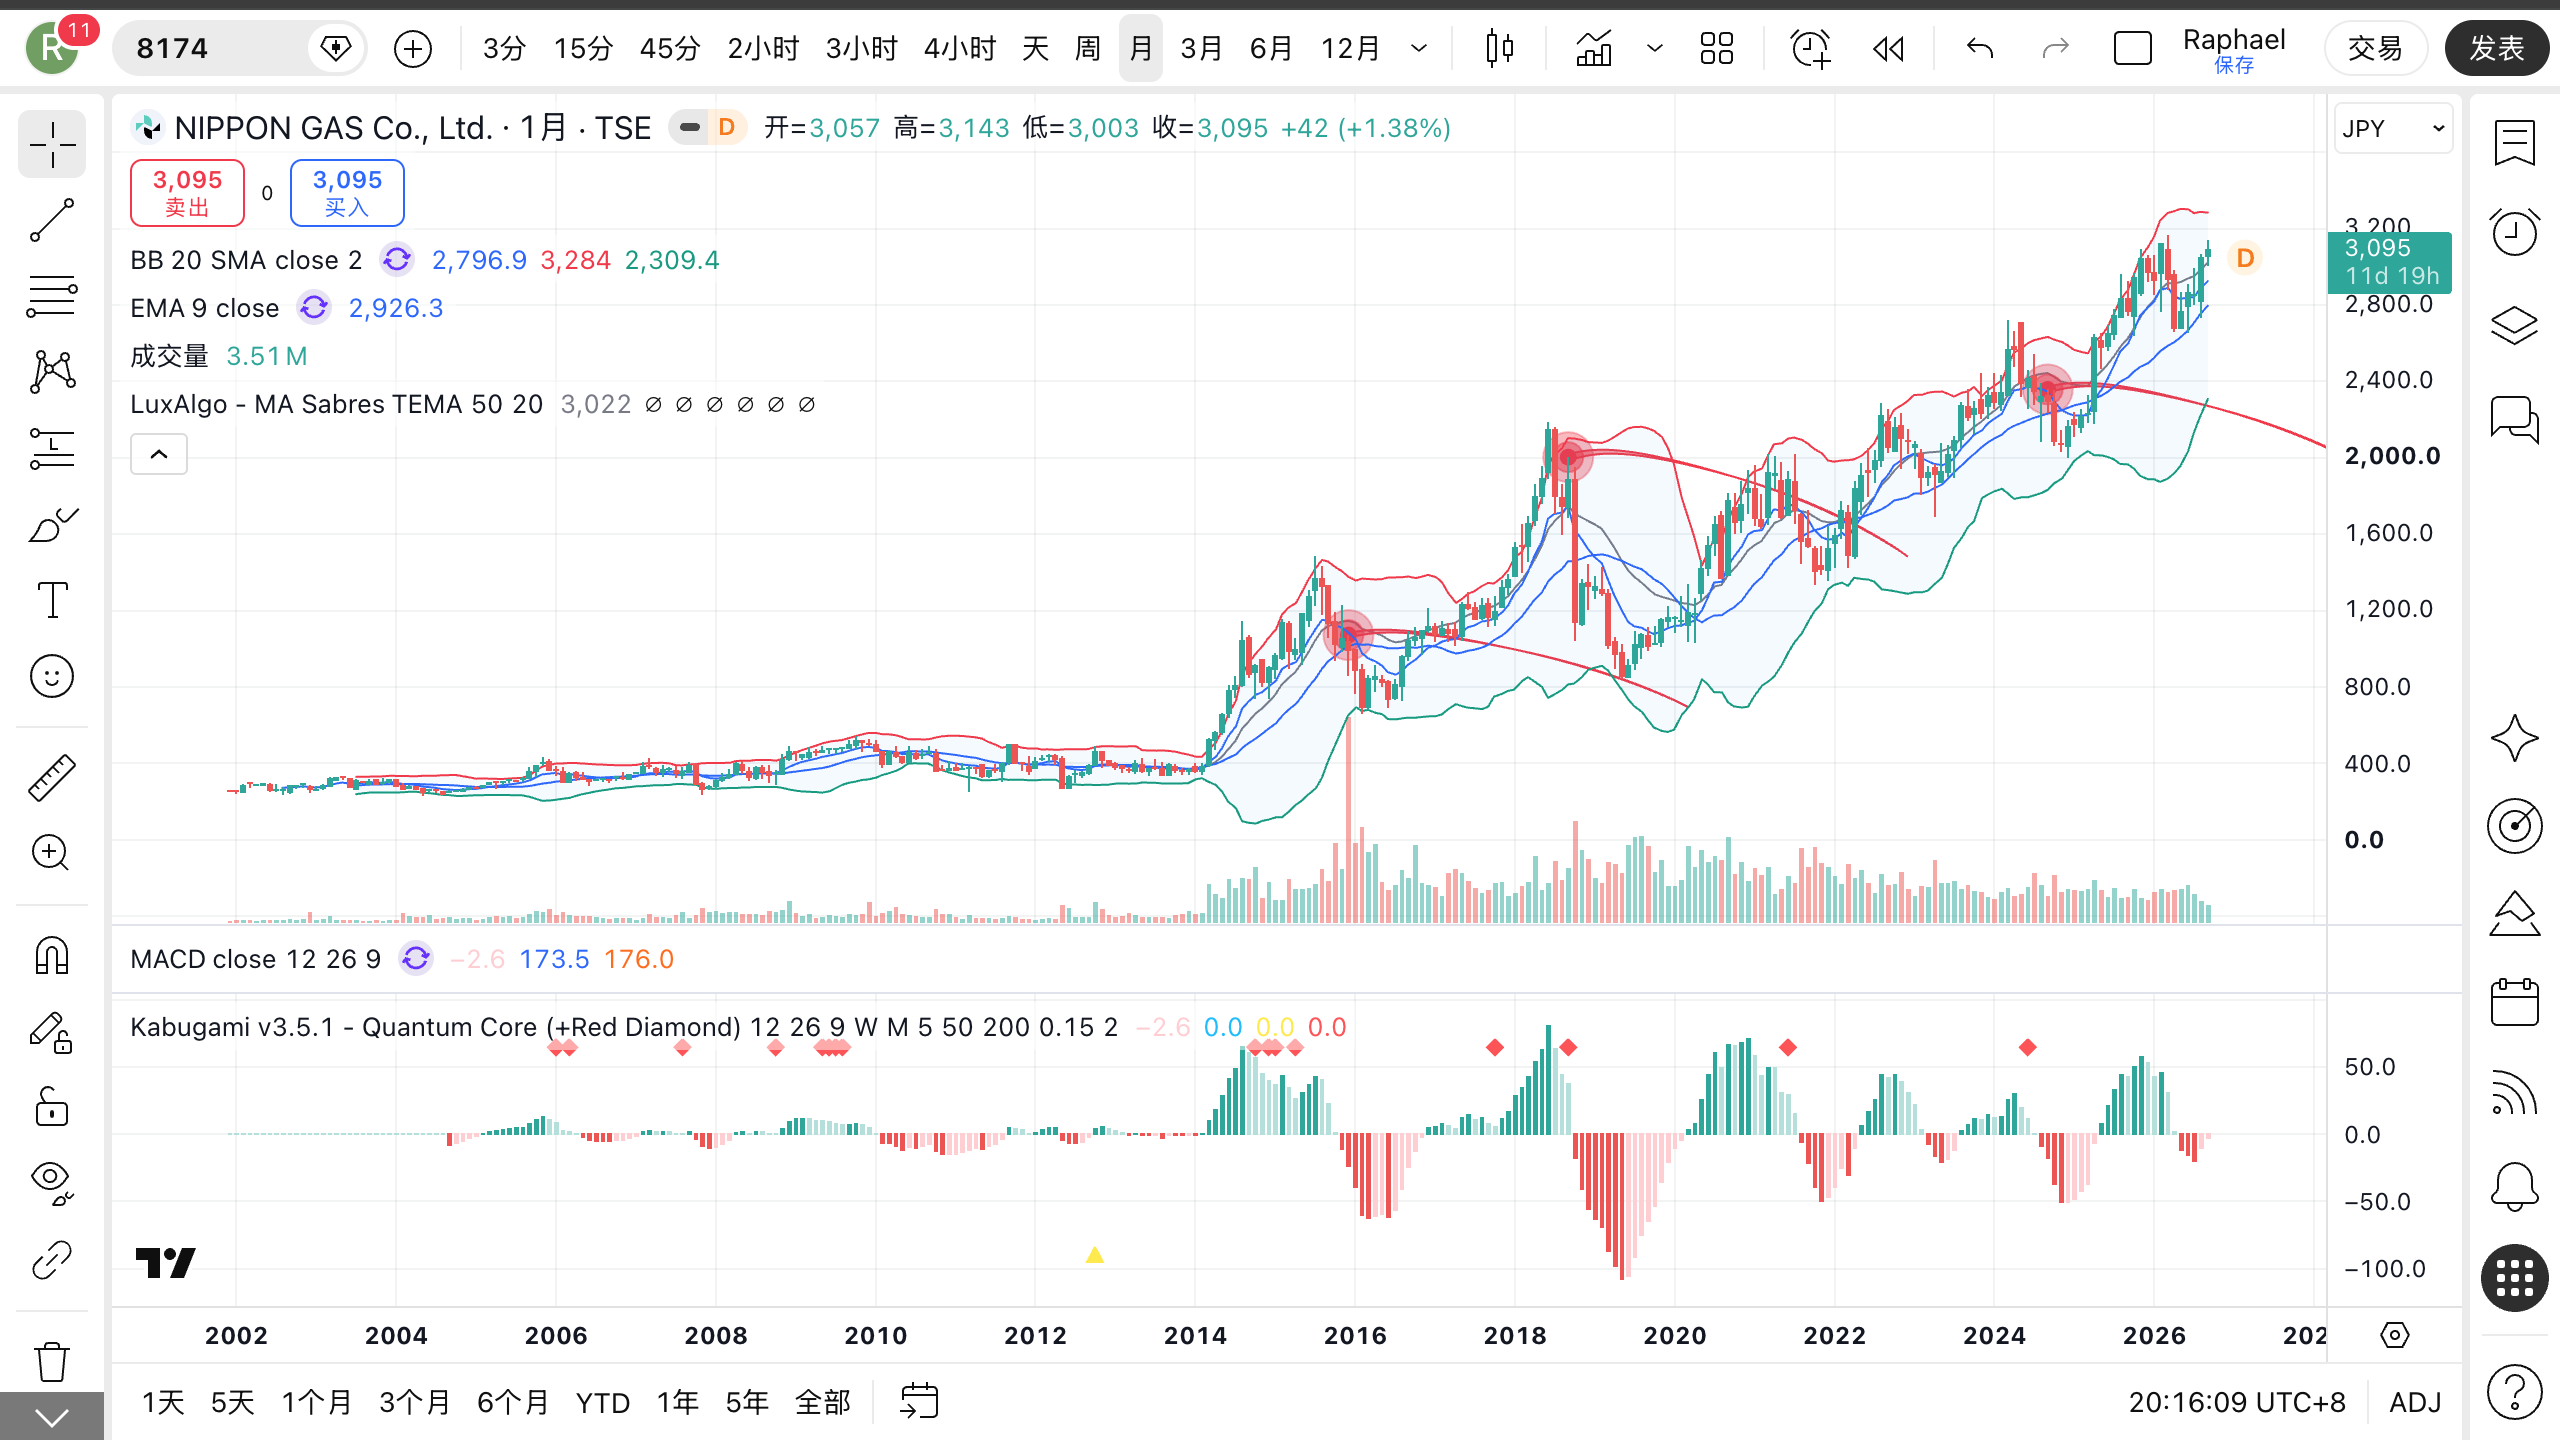2560x1440 pixels.
Task: Open the emoji icons tool
Action: 52,676
